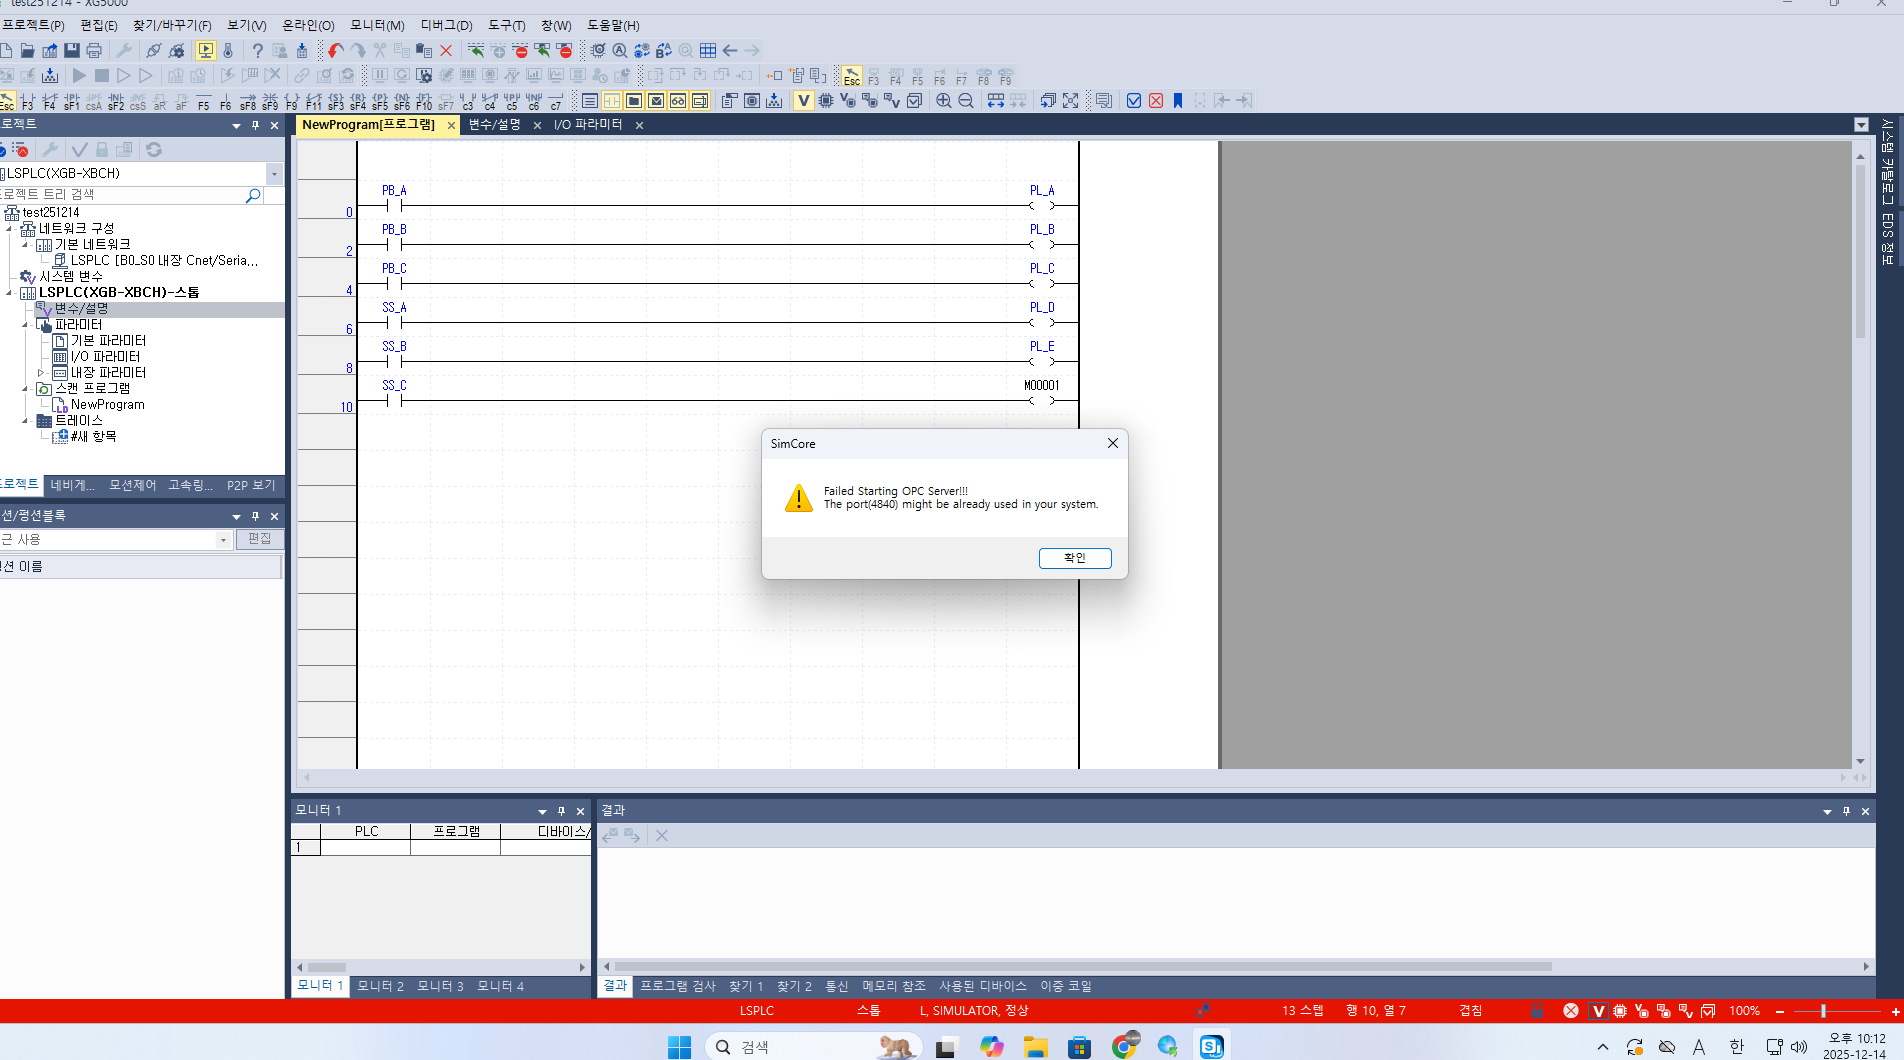Switch to the 변수/설명 tab
The width and height of the screenshot is (1904, 1060).
click(x=494, y=125)
